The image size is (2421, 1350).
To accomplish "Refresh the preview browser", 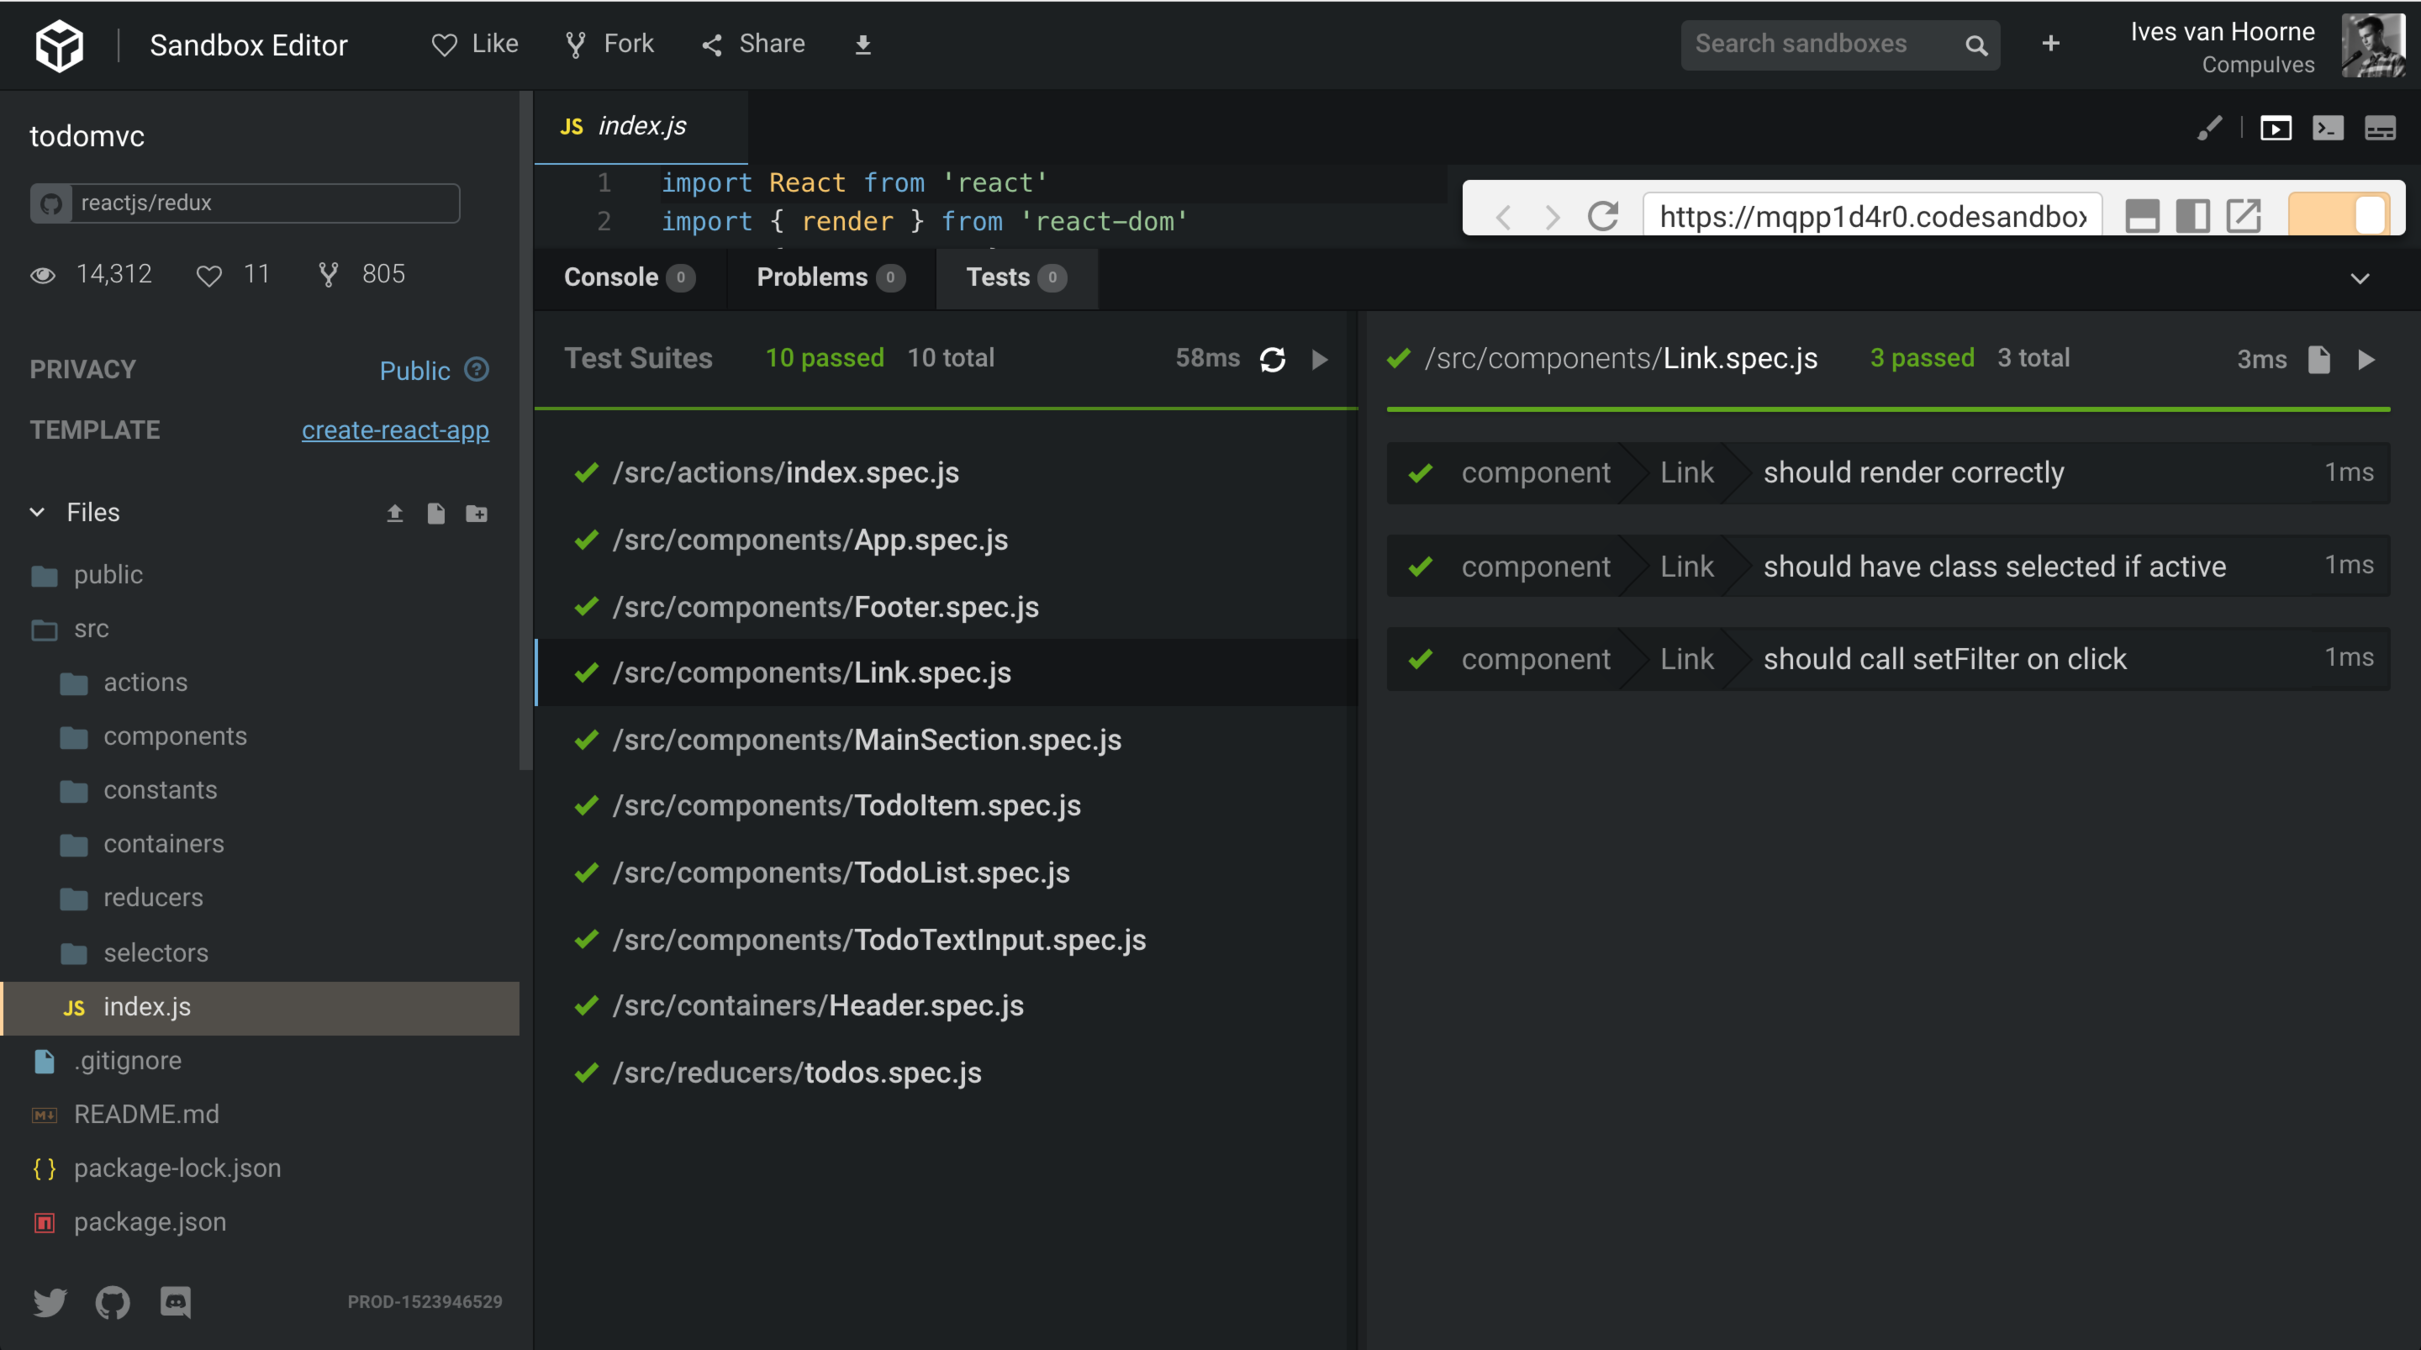I will pyautogui.click(x=1603, y=215).
